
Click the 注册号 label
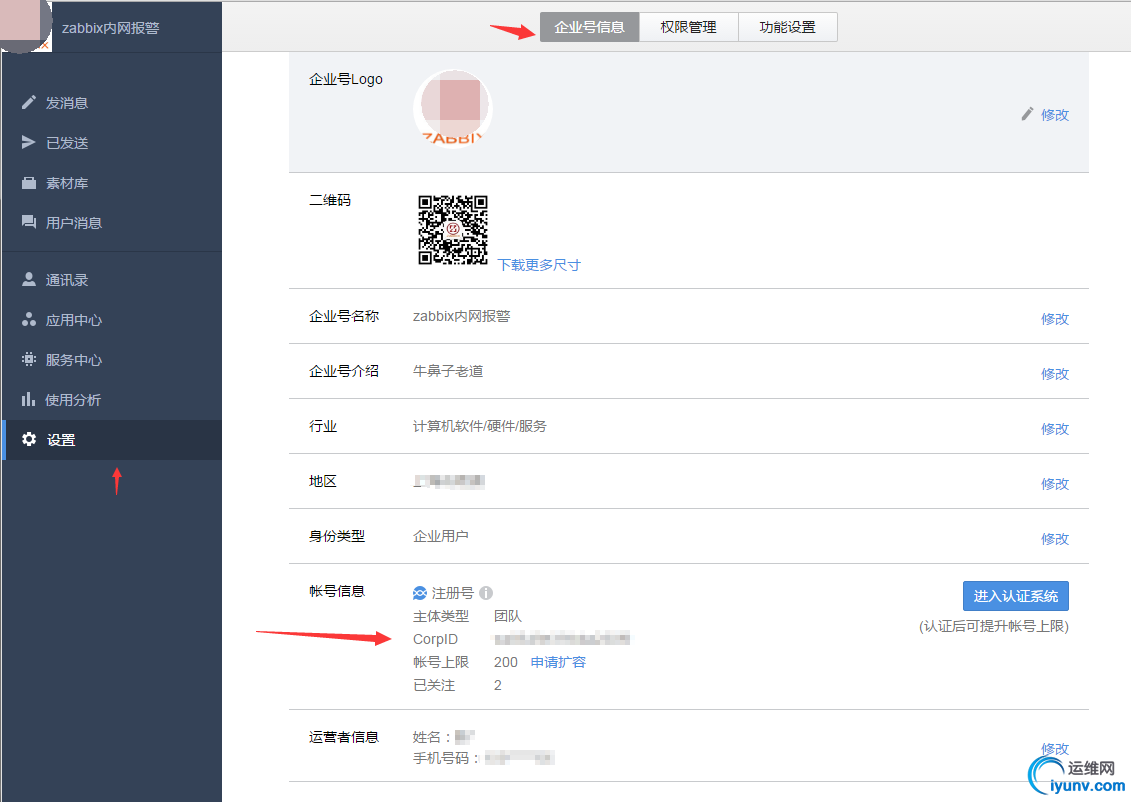tap(452, 593)
